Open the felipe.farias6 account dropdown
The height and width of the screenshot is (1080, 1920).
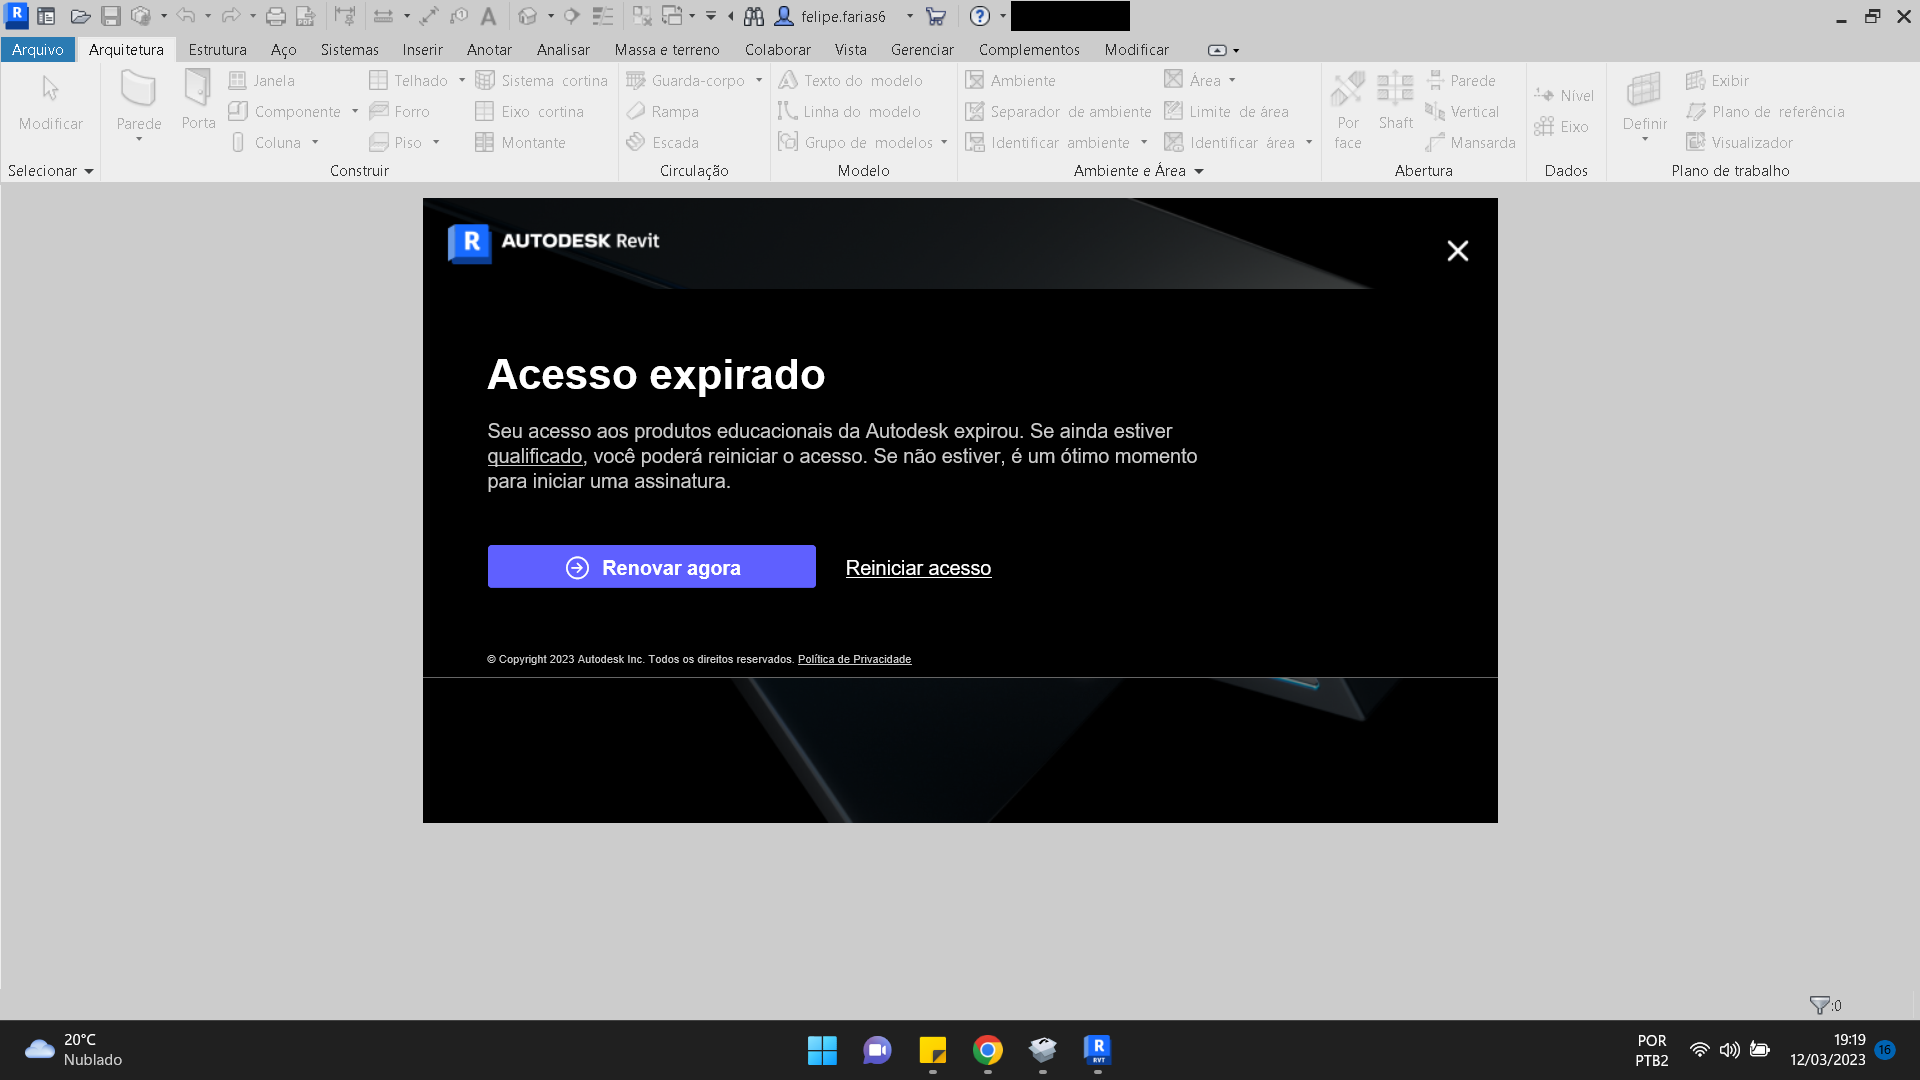click(x=910, y=16)
